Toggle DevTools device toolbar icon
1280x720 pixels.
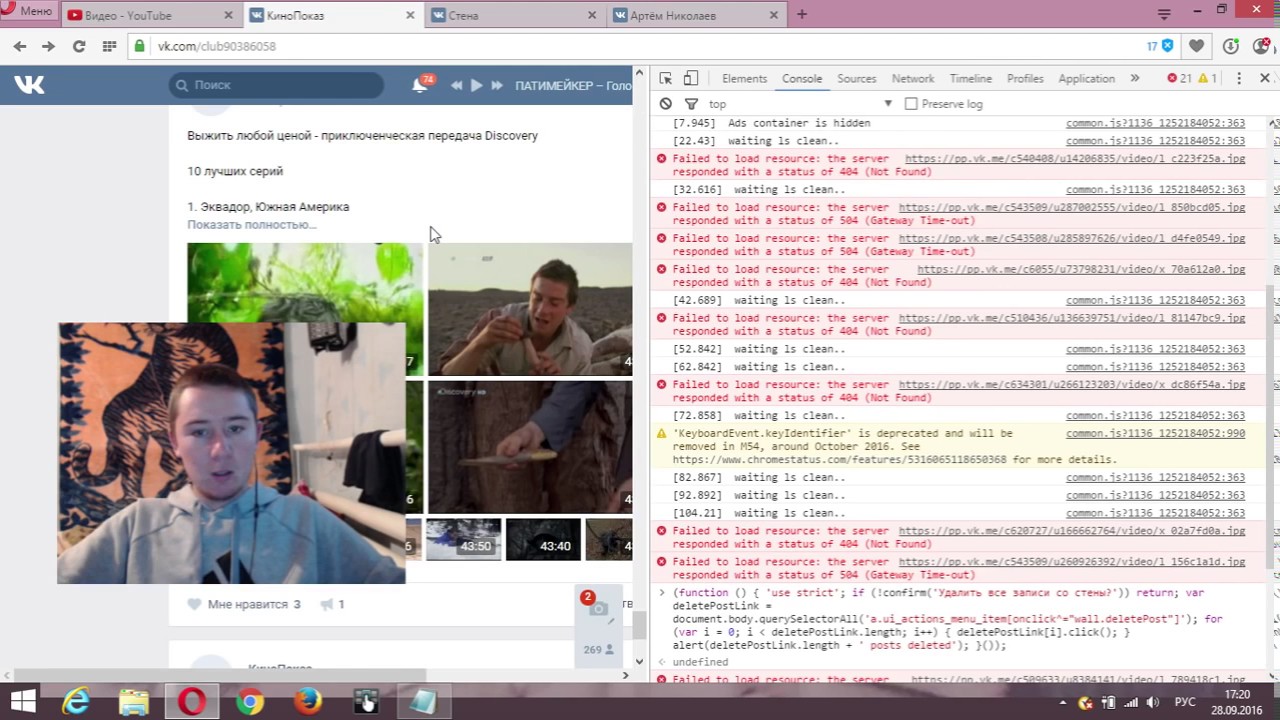[x=690, y=78]
